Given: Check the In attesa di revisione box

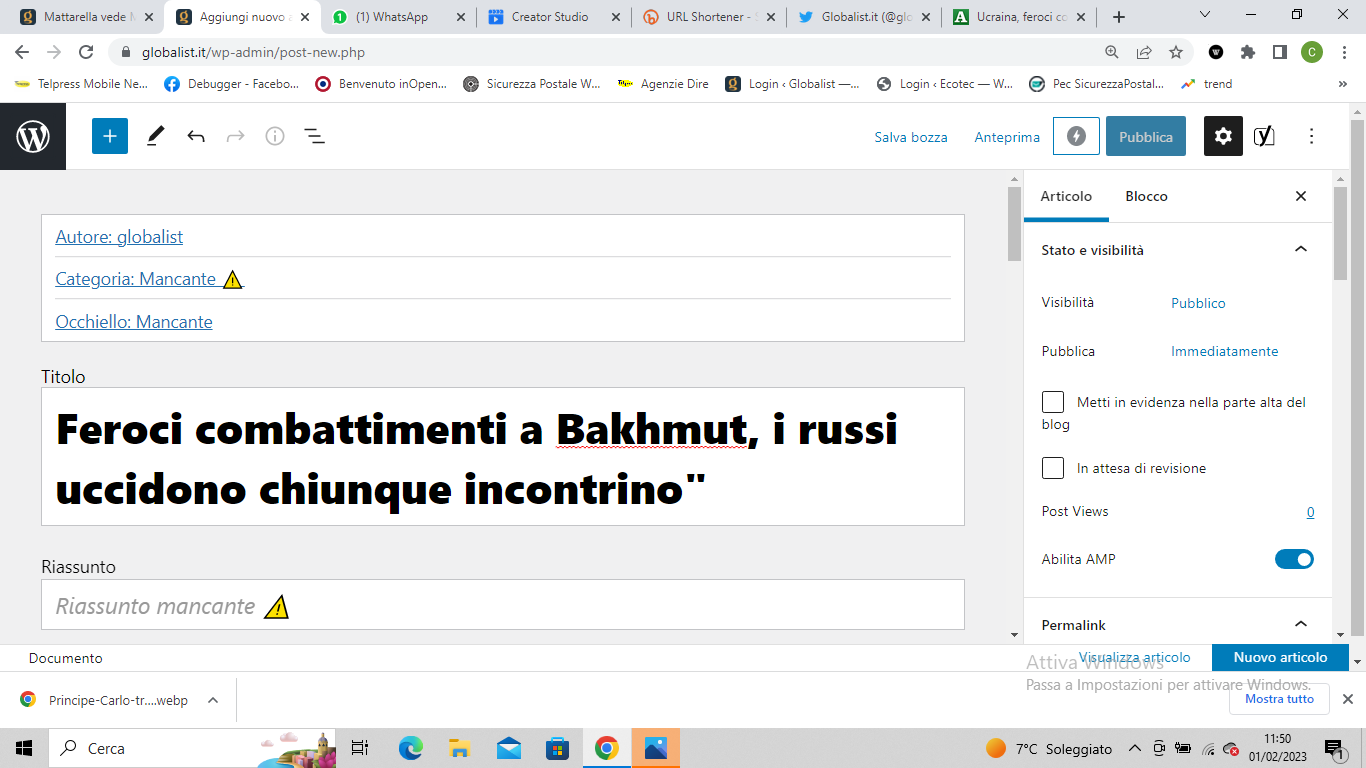Looking at the screenshot, I should 1053,468.
